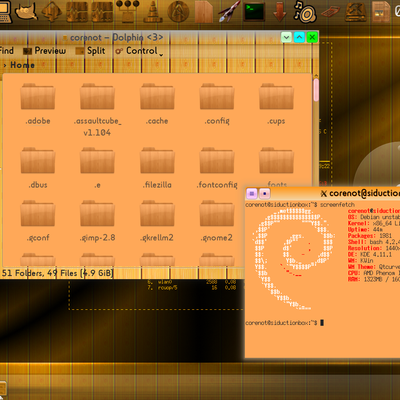Viewport: 400px width, 400px height.
Task: Open the wooden image document dock icon
Action: pyautogui.click(x=381, y=12)
